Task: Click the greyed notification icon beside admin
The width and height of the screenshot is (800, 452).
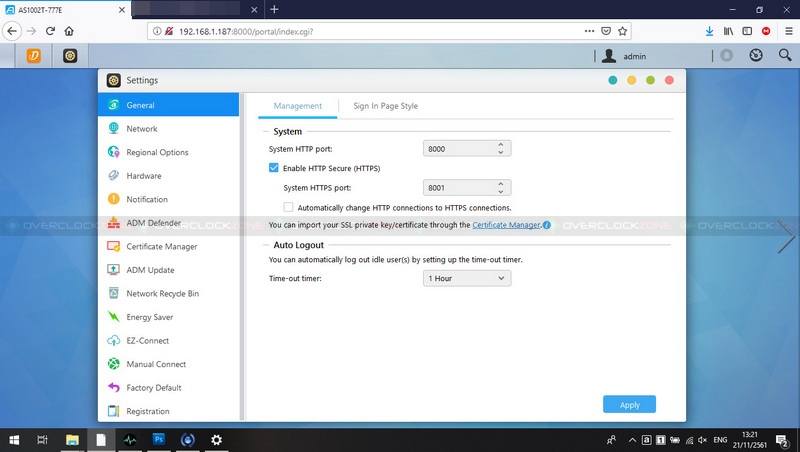Action: 727,55
